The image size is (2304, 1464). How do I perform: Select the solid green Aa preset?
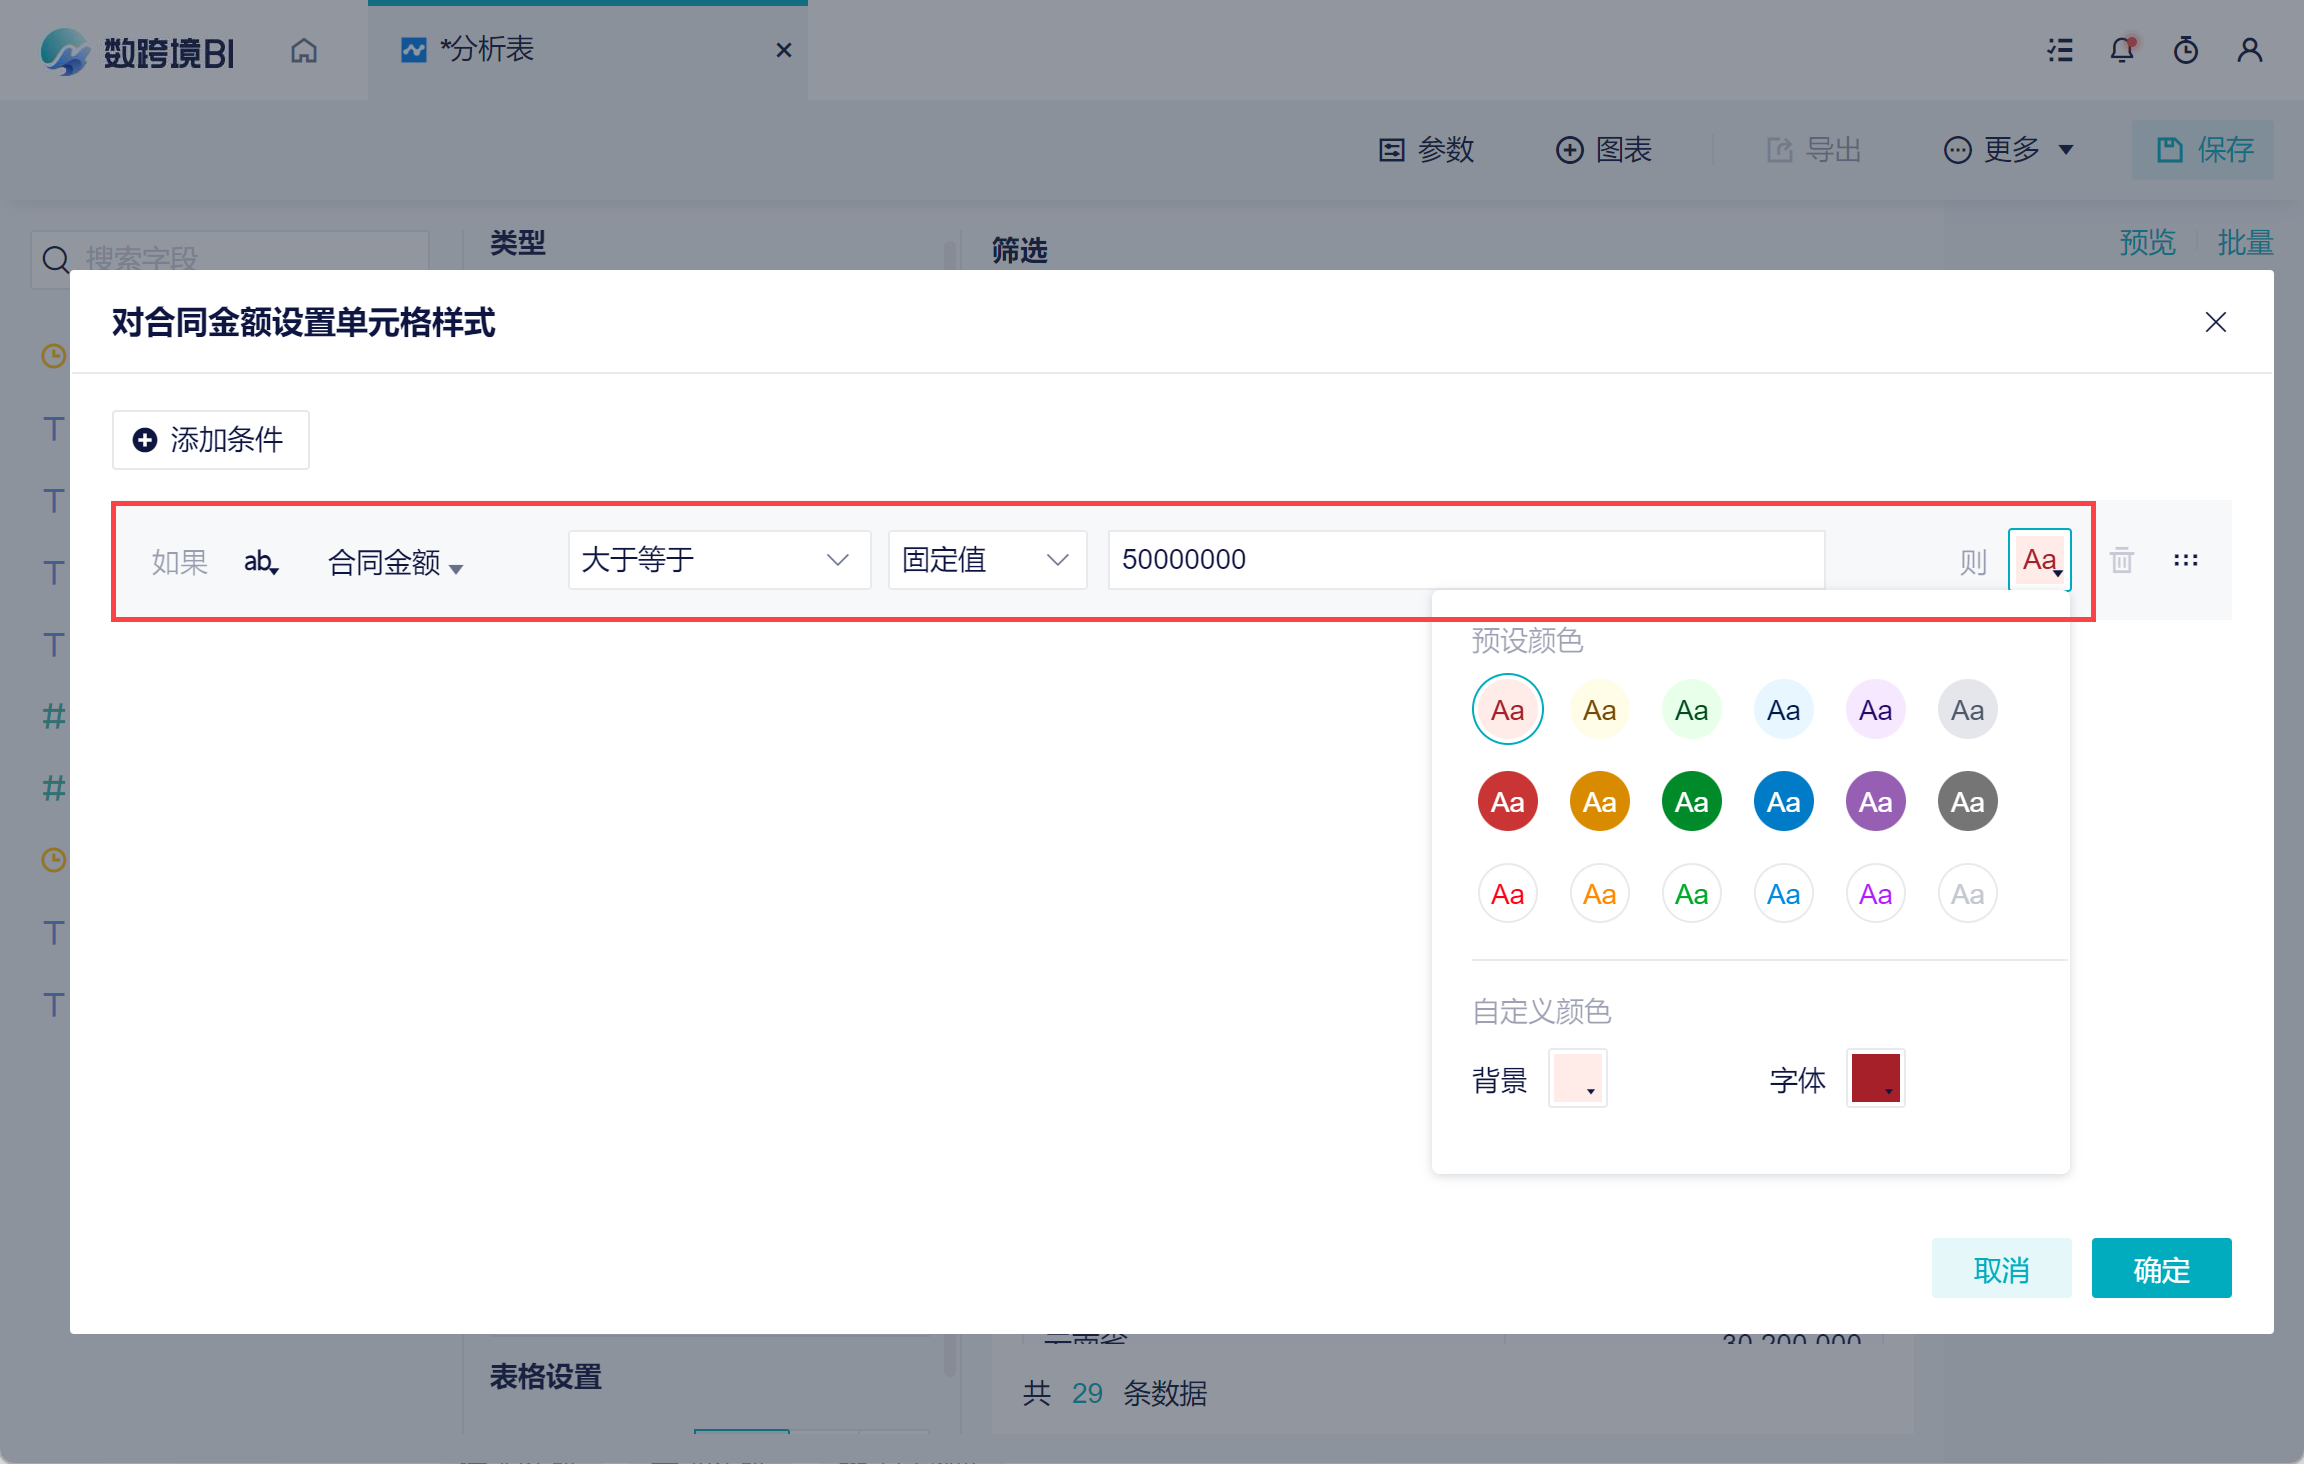pos(1691,802)
